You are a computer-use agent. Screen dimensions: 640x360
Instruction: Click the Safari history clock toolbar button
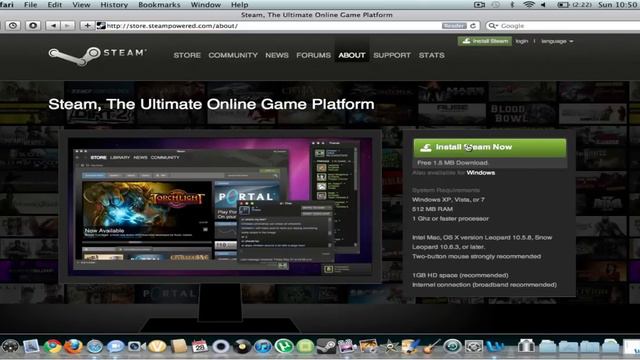(13, 26)
